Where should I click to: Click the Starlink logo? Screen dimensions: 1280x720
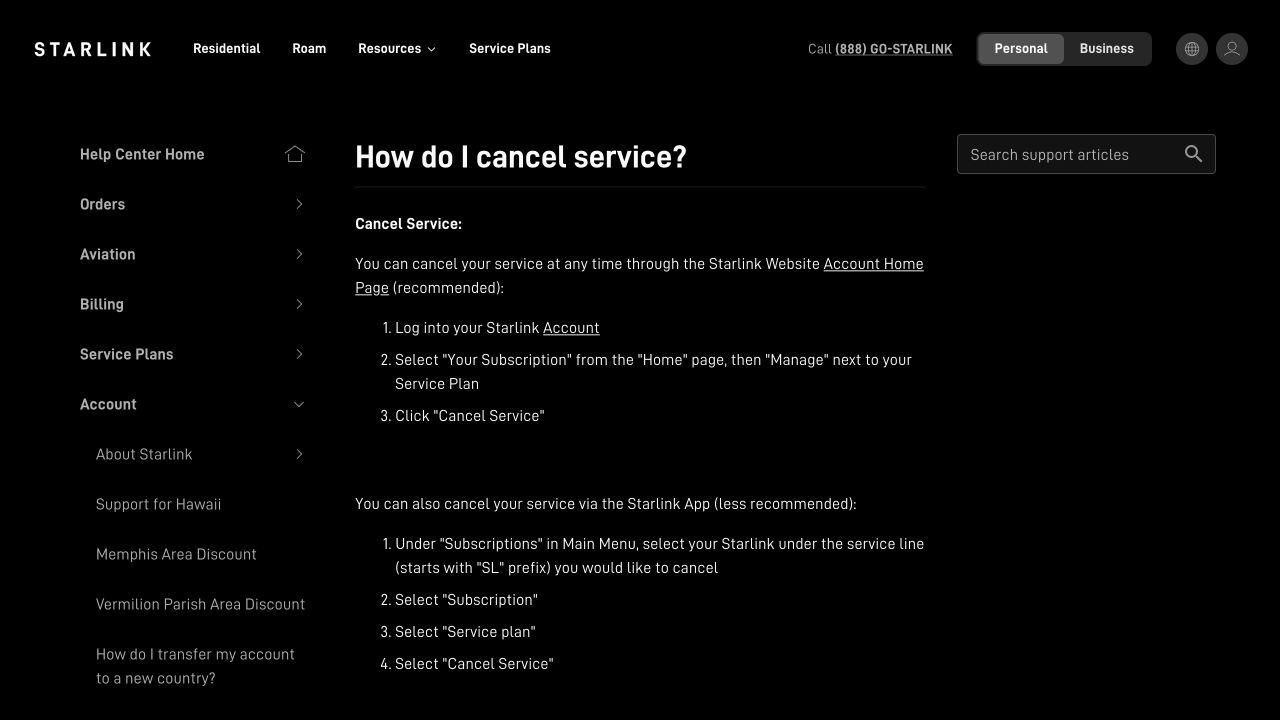pos(93,49)
